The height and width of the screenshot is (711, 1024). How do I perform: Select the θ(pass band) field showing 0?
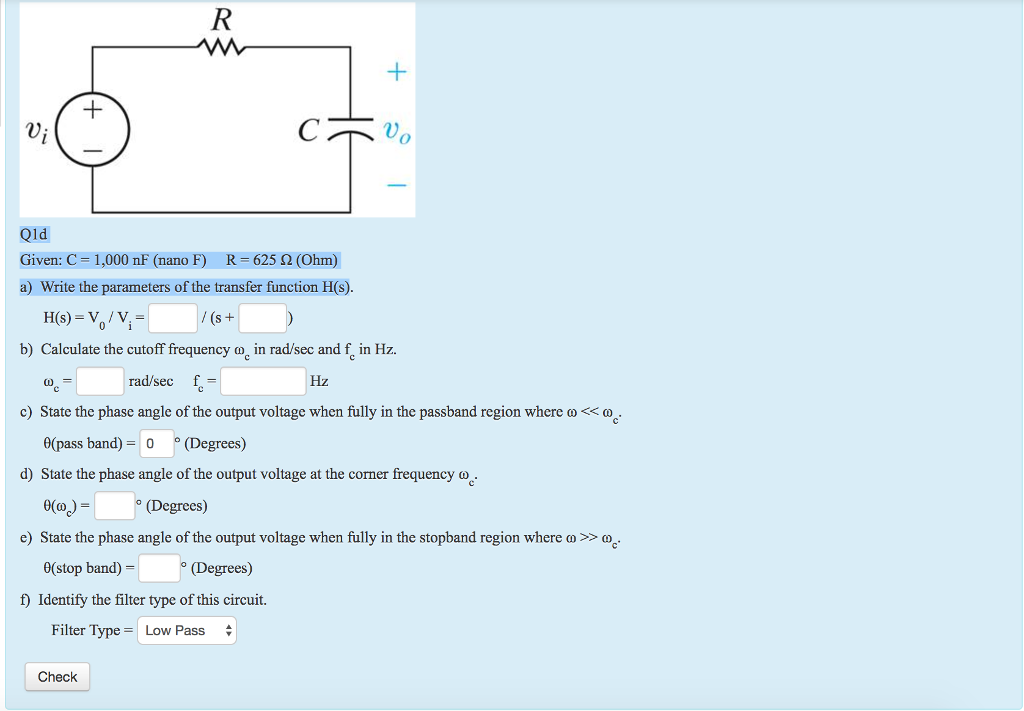(x=156, y=443)
